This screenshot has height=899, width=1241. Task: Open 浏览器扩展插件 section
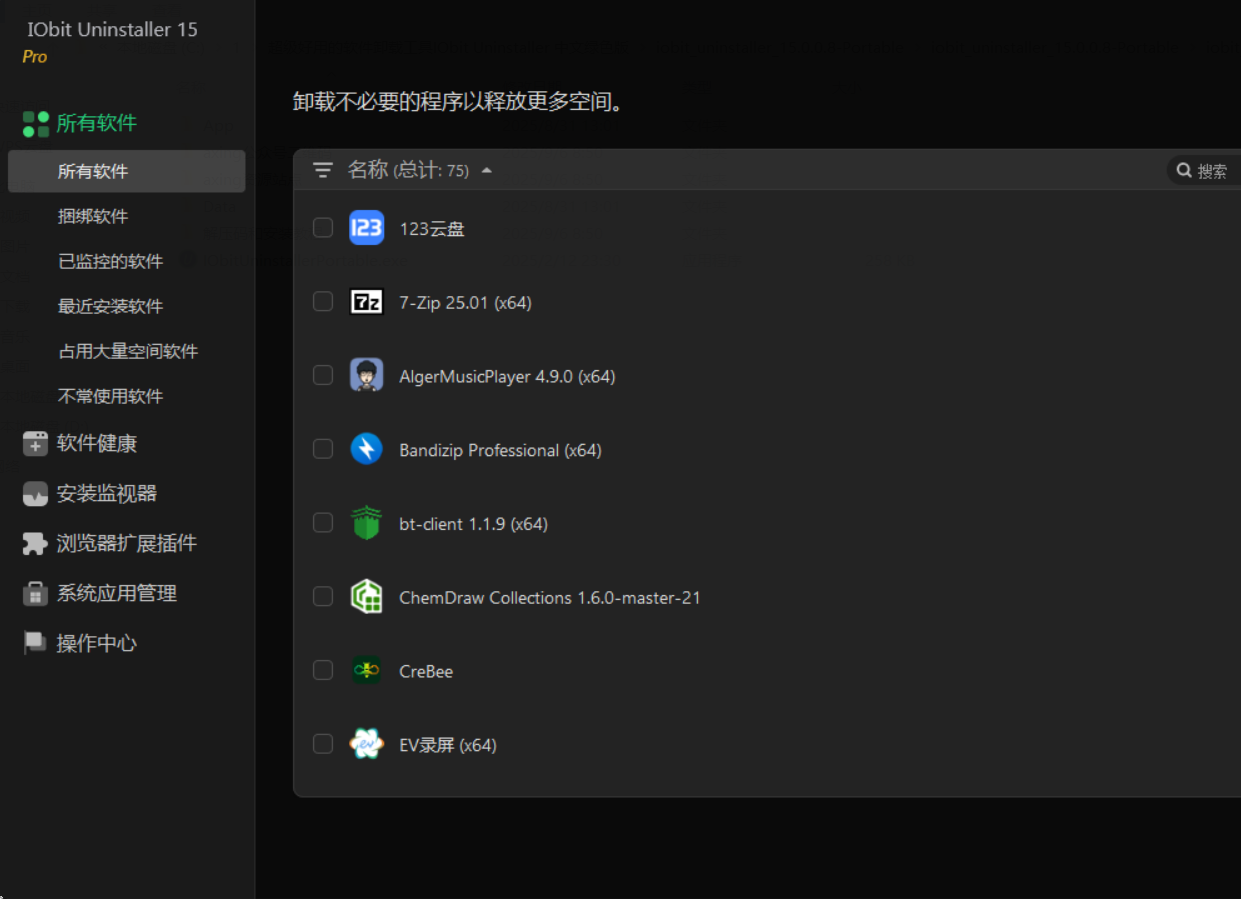(127, 544)
